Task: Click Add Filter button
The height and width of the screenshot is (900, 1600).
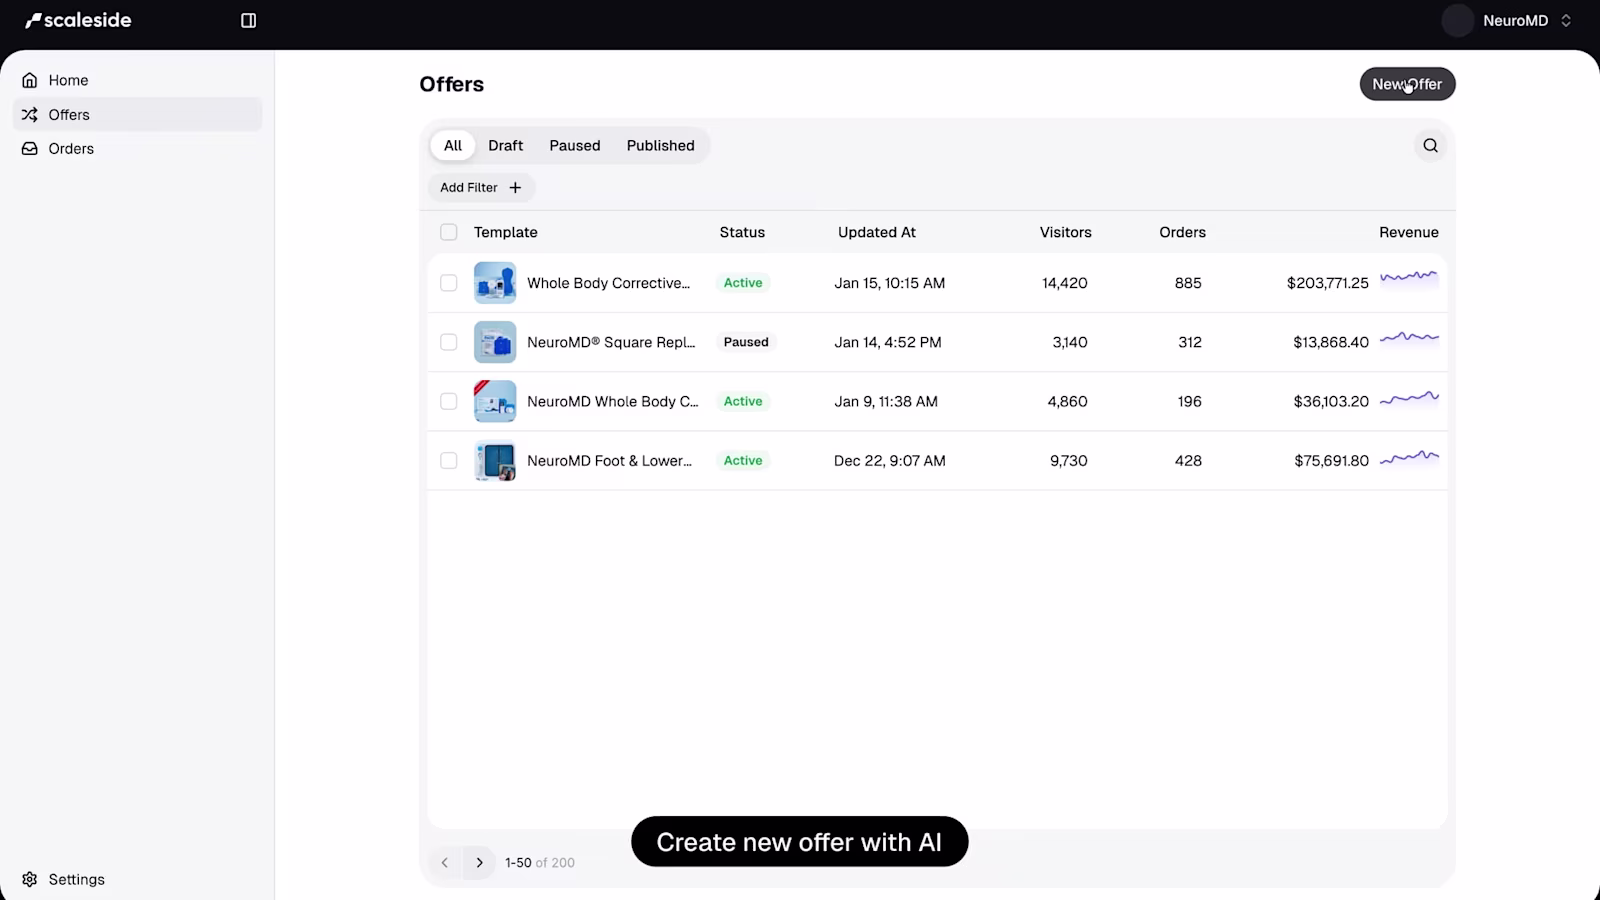Action: (x=481, y=187)
